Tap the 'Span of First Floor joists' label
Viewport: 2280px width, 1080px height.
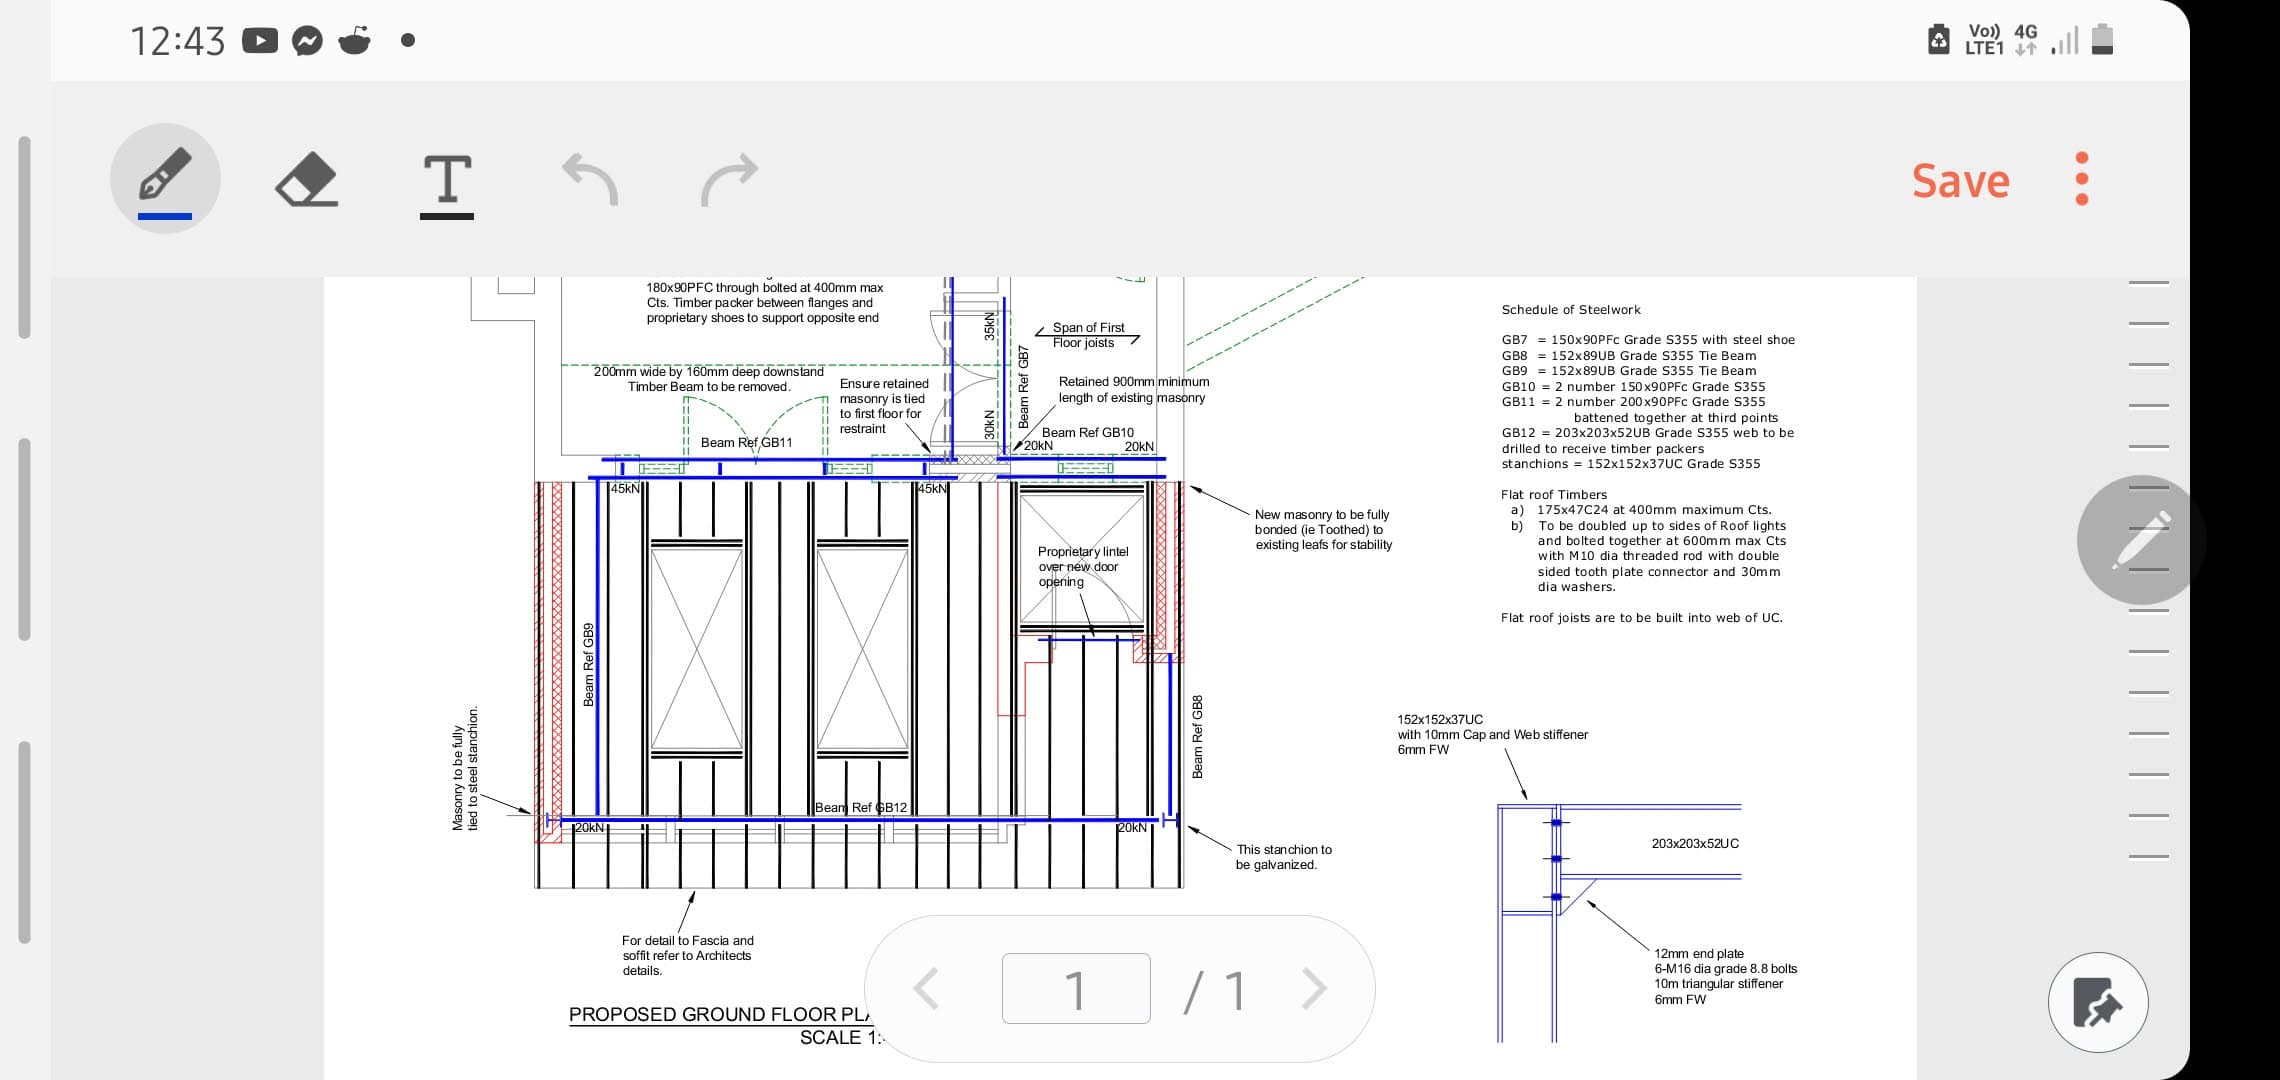point(1088,335)
